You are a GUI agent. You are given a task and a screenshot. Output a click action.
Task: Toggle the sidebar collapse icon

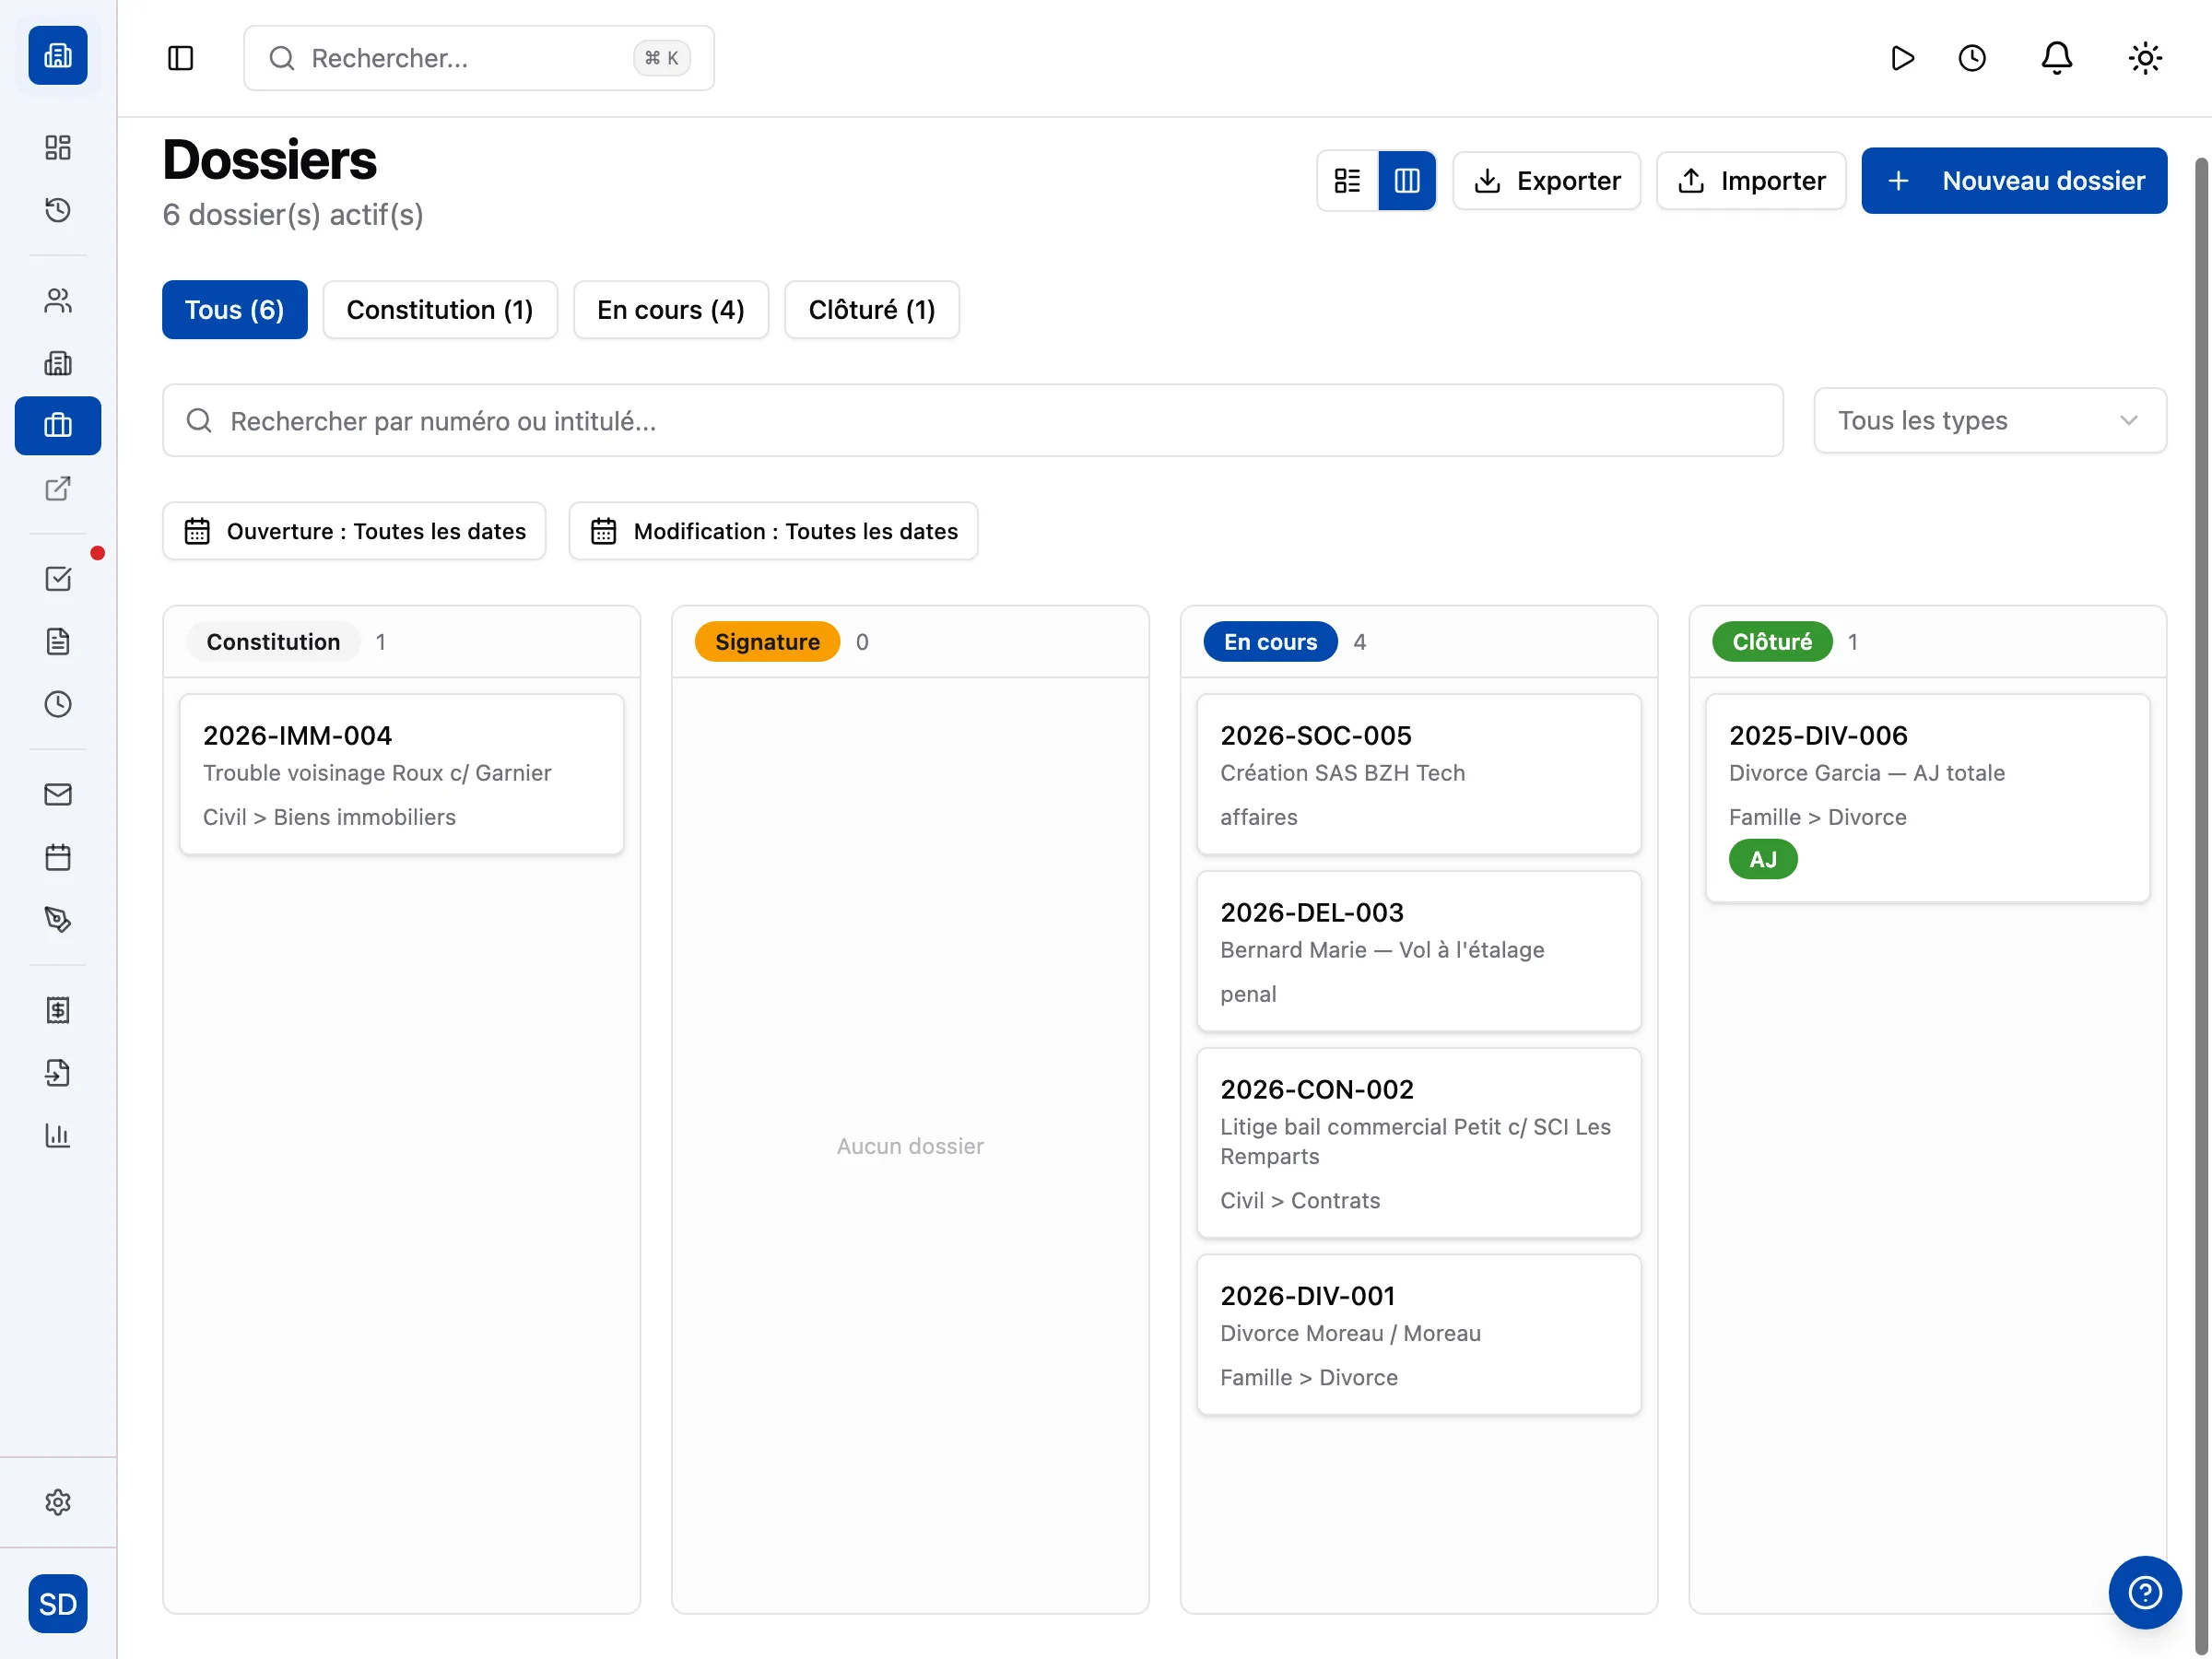click(x=180, y=58)
